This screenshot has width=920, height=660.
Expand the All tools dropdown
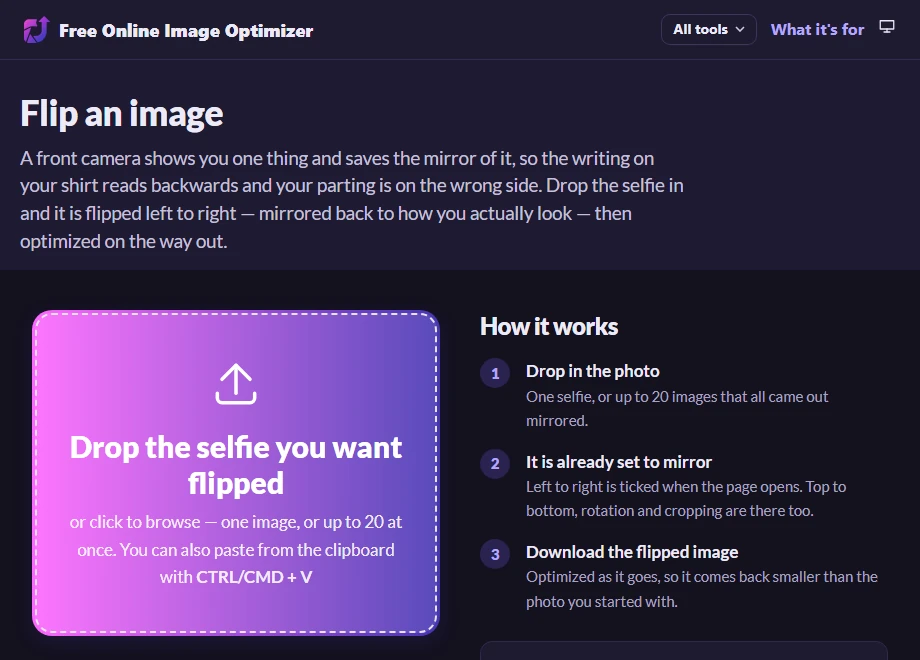click(709, 29)
